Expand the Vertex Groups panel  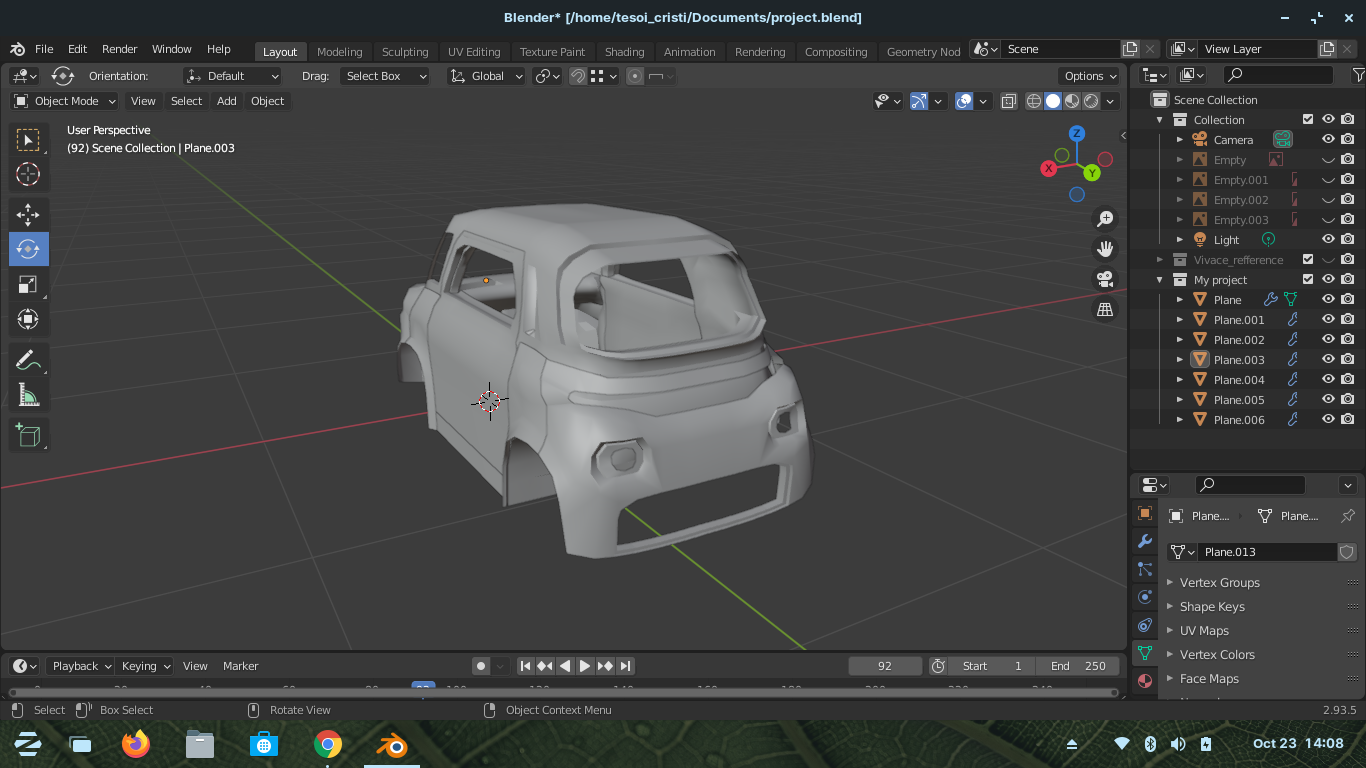tap(1219, 583)
